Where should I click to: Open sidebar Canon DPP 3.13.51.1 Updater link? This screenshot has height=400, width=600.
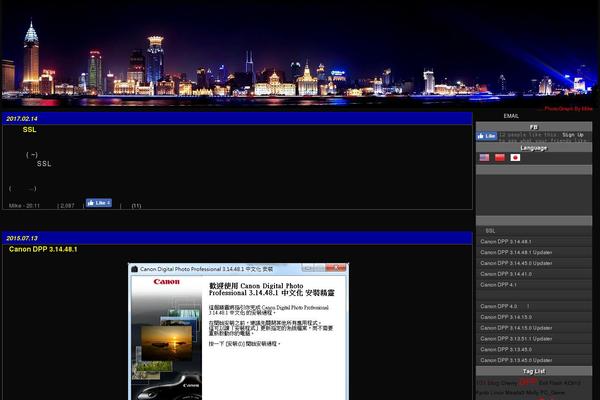coord(516,338)
